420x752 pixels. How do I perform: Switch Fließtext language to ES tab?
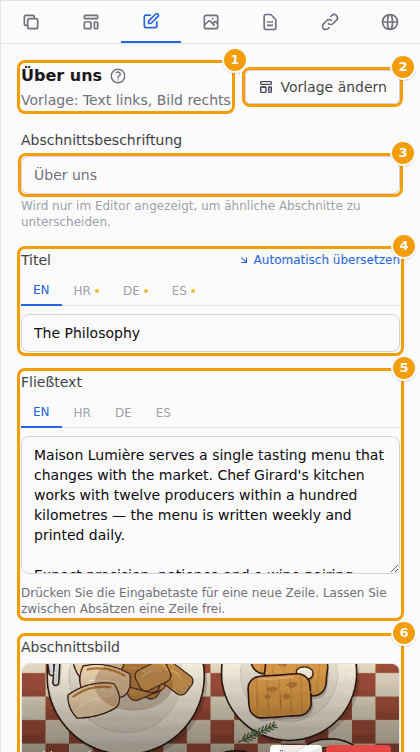(x=163, y=413)
